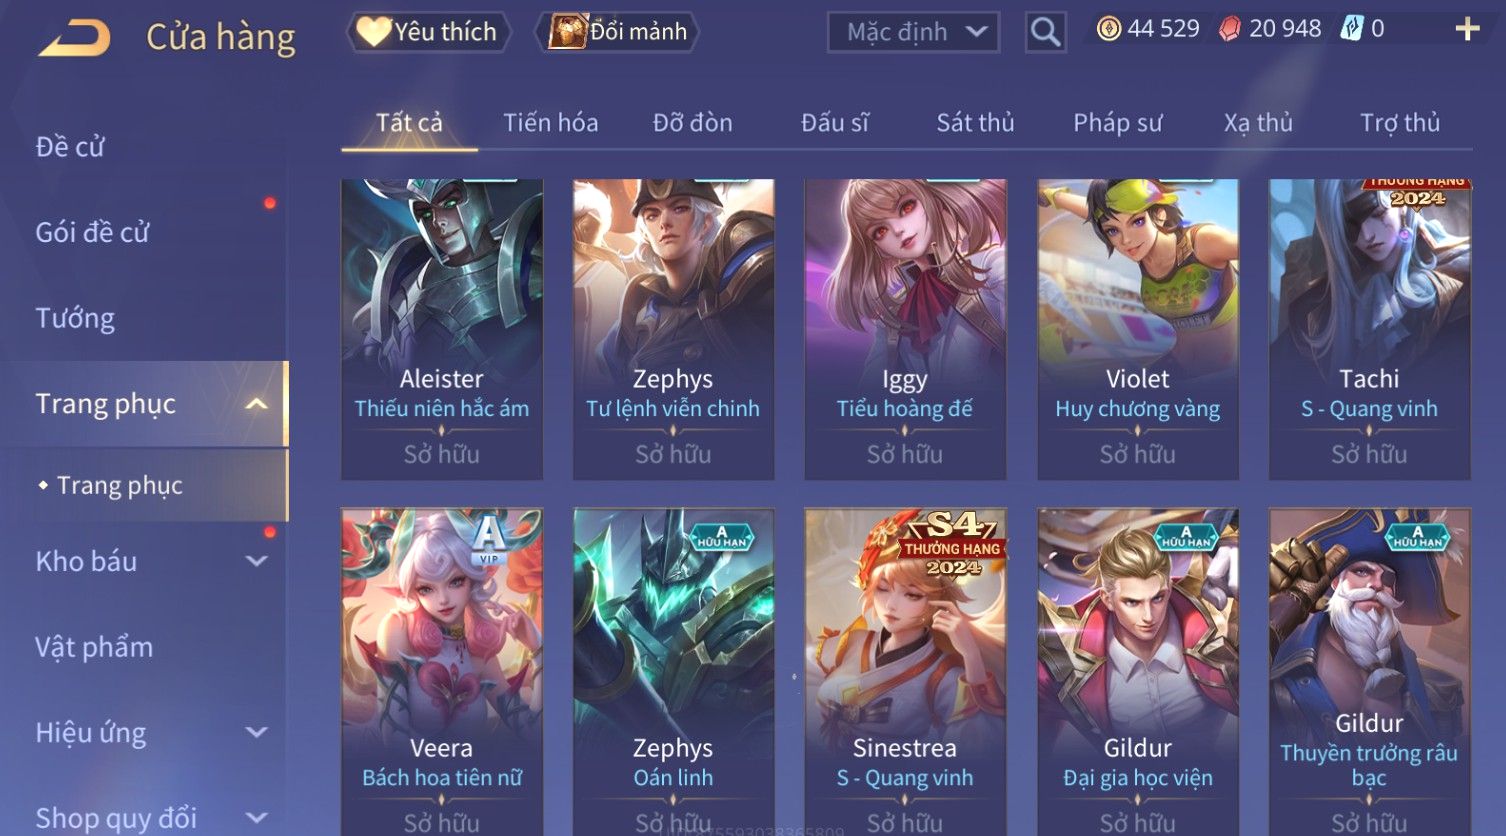The width and height of the screenshot is (1506, 836).
Task: Click the red gem currency icon
Action: 1230,29
